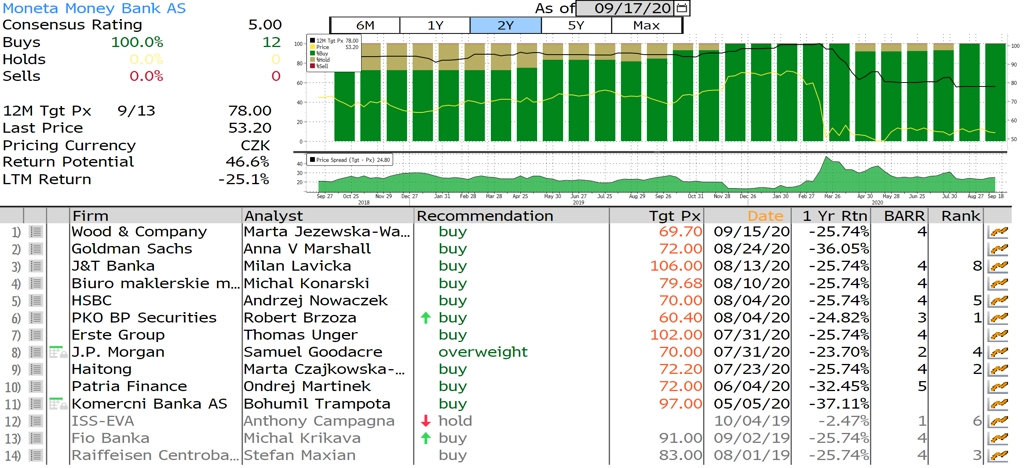Viewport: 1024px width, 468px height.
Task: Open the chart icon at the end of the PKO BP Securities row
Action: coord(998,318)
